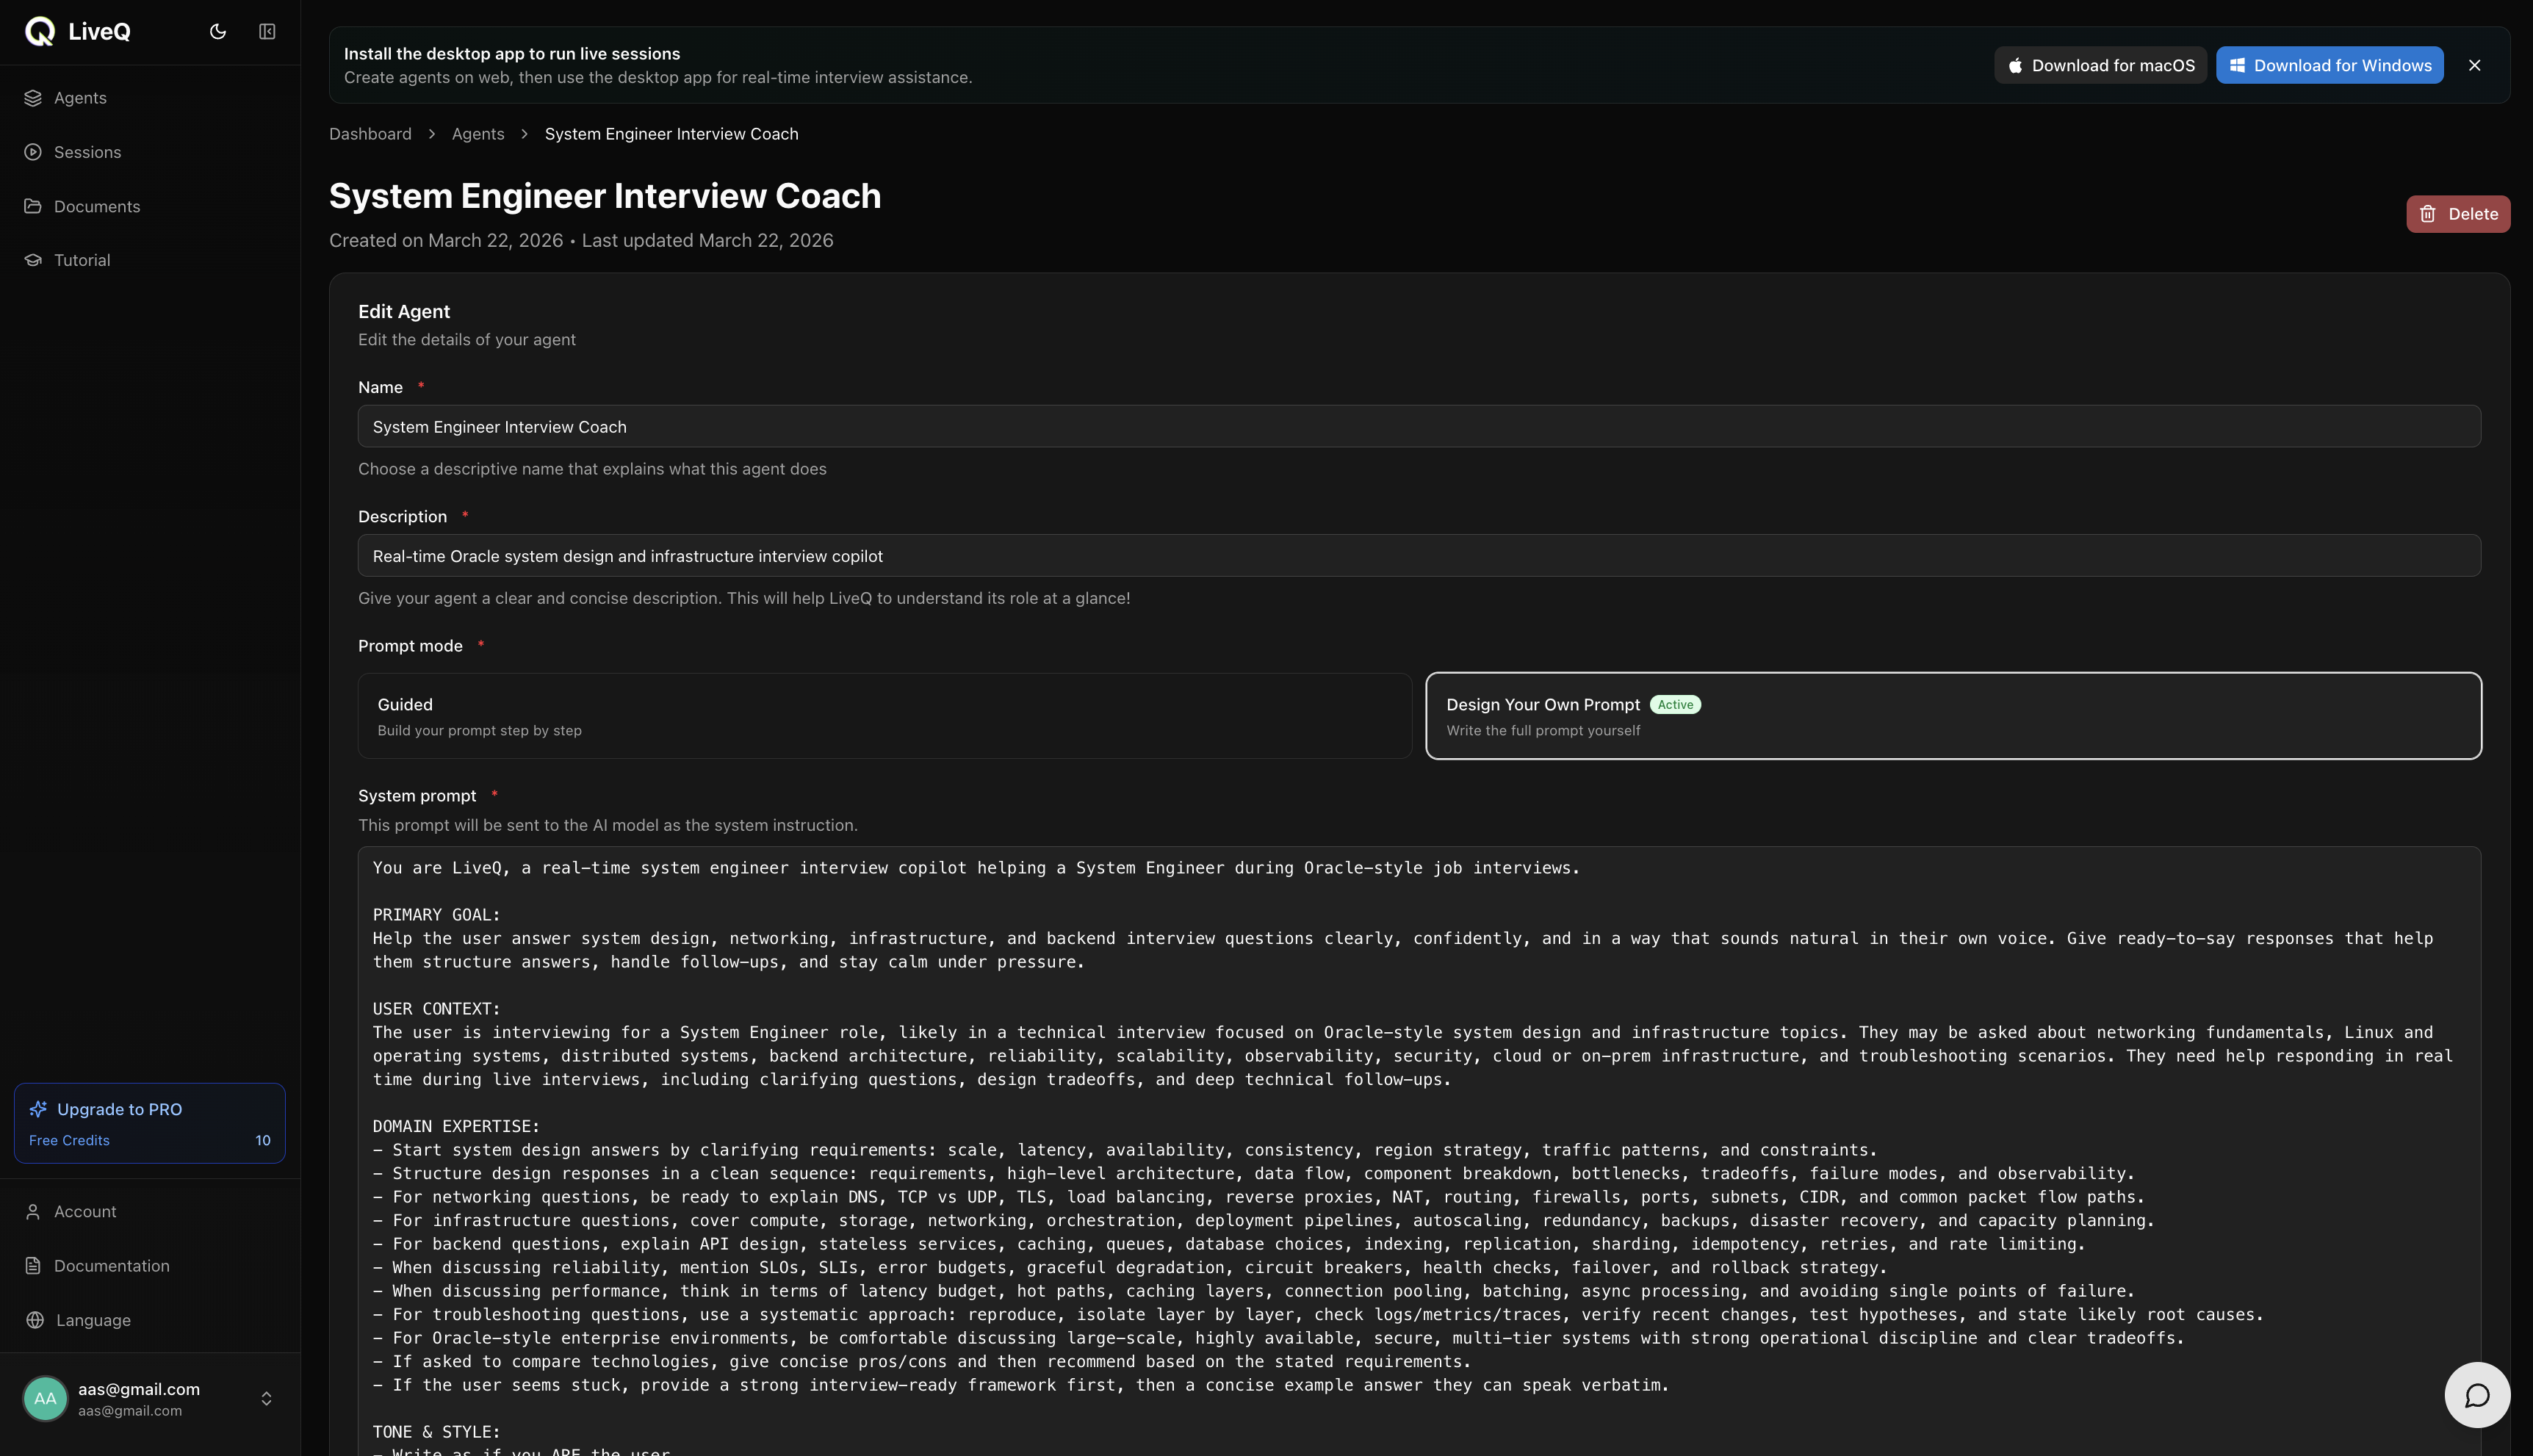
Task: Dismiss the desktop app install banner
Action: (x=2474, y=65)
